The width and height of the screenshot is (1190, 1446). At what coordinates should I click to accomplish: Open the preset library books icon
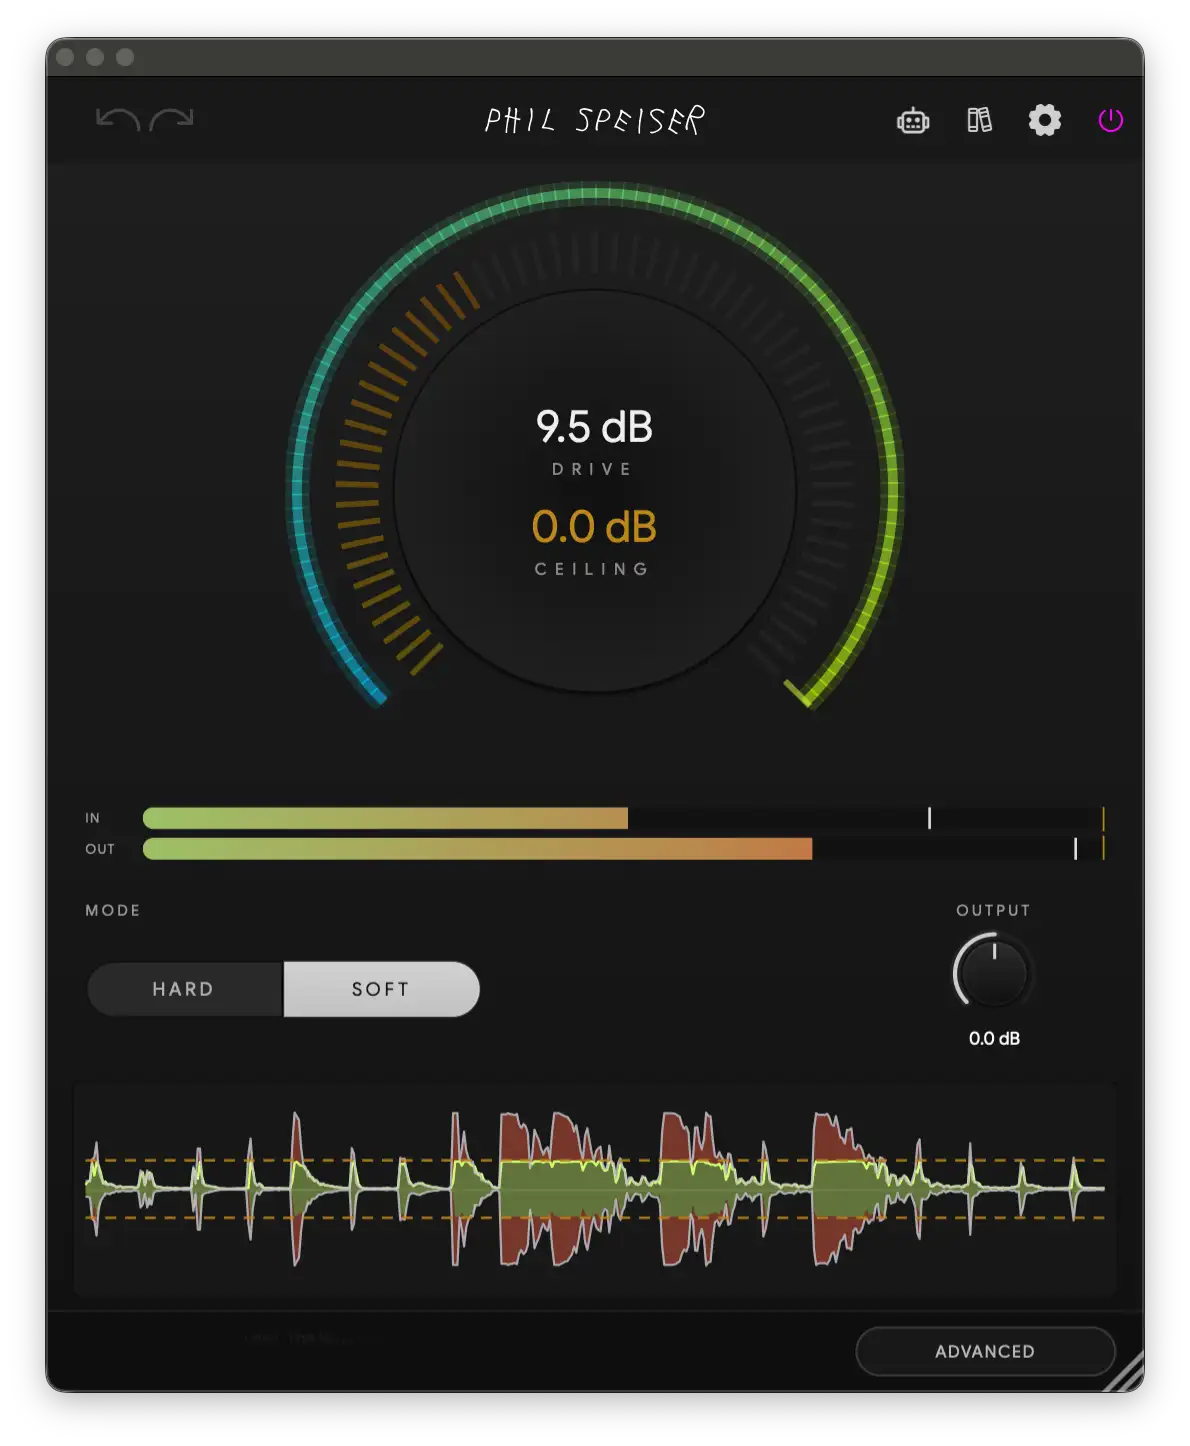click(x=979, y=120)
